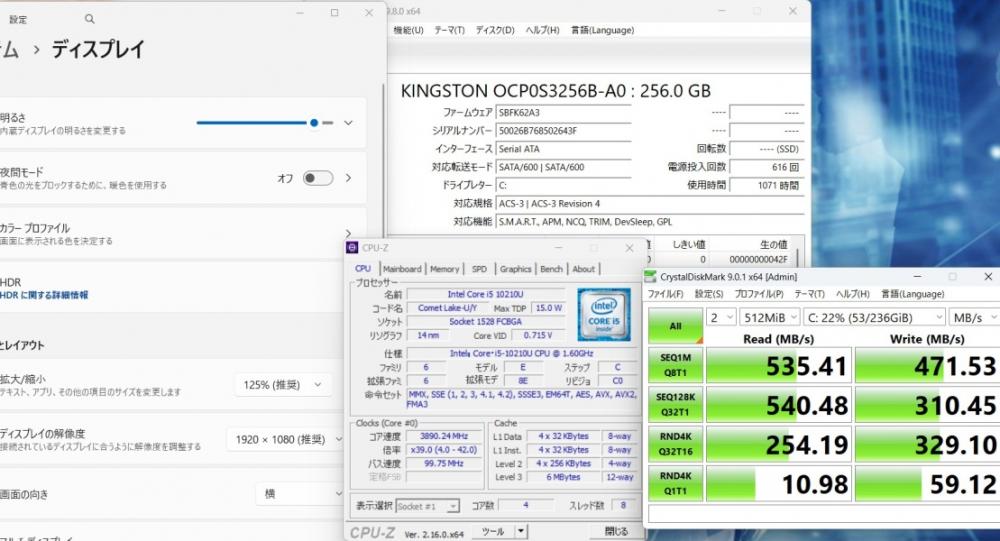Open CrystalDiskMark プロファイル(P) menu

coord(759,294)
